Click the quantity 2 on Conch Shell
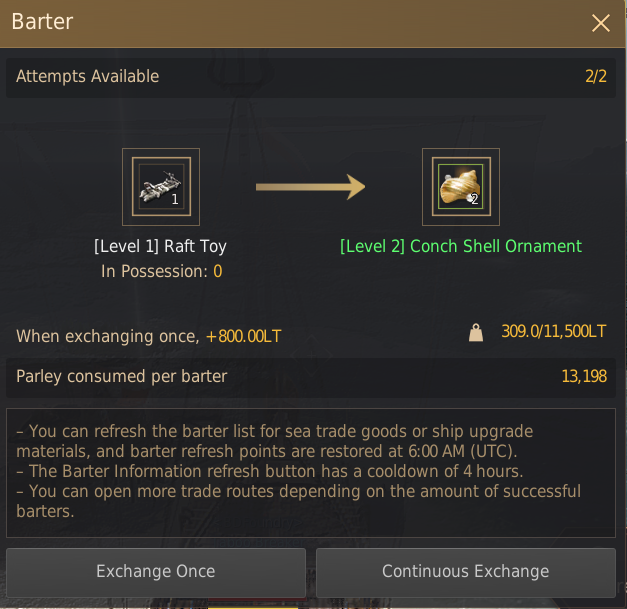 (x=474, y=199)
